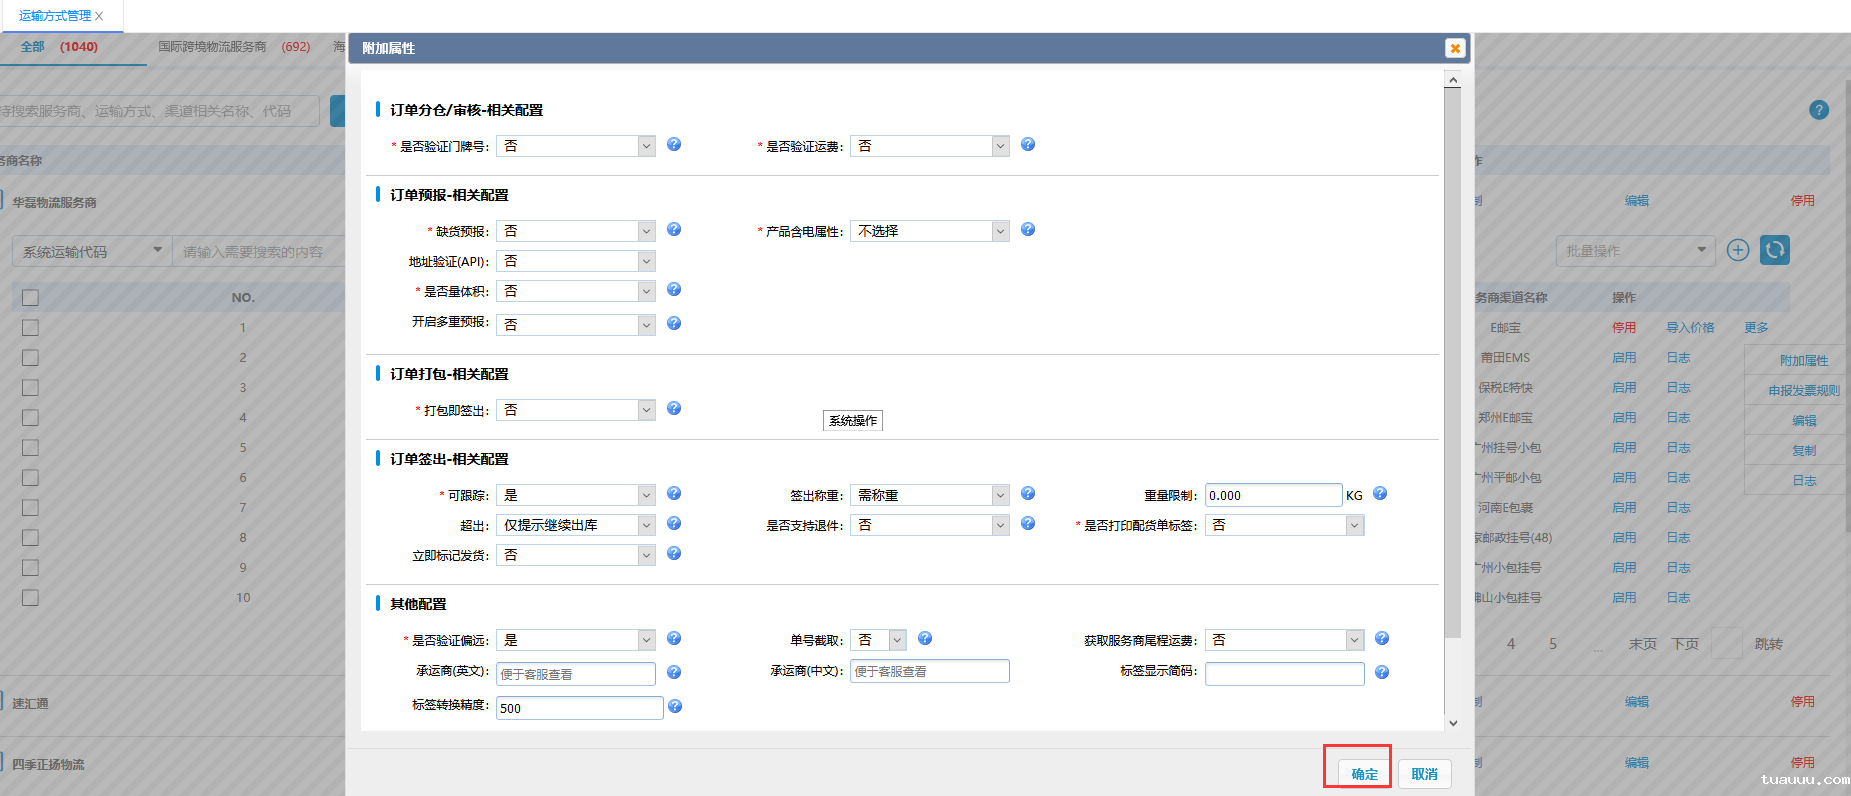The image size is (1851, 796).
Task: Click help icon beside 标签转换精度 field
Action: coord(675,707)
